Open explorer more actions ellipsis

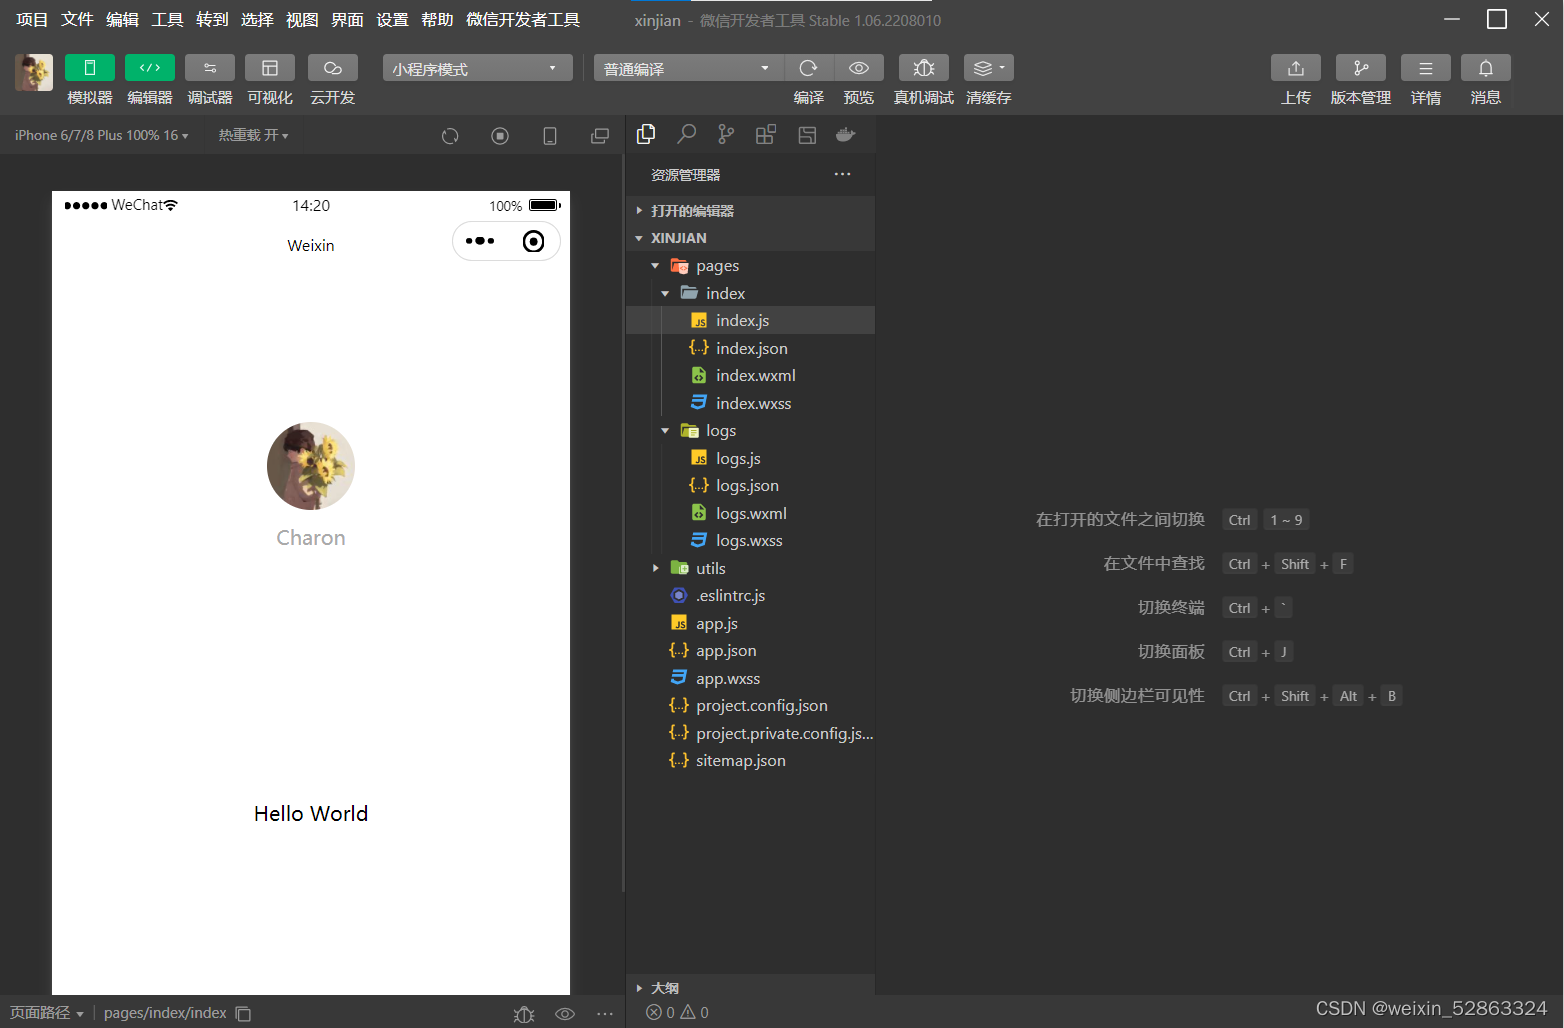click(843, 174)
